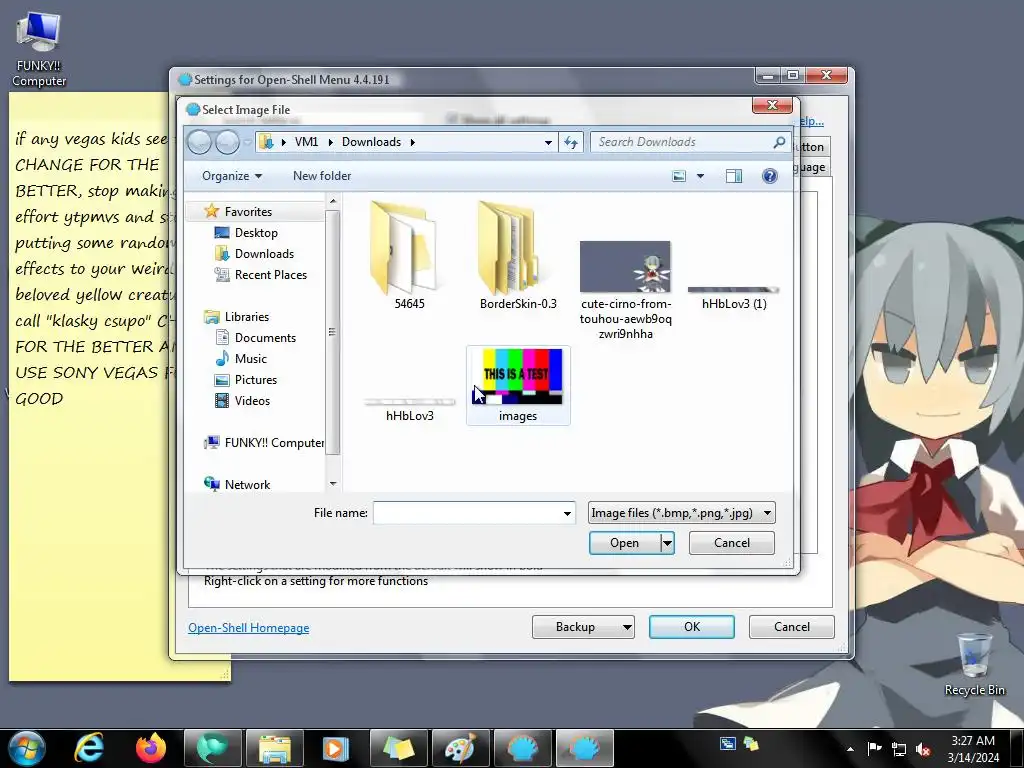1024x768 pixels.
Task: Select Network in the navigation pane
Action: click(247, 485)
